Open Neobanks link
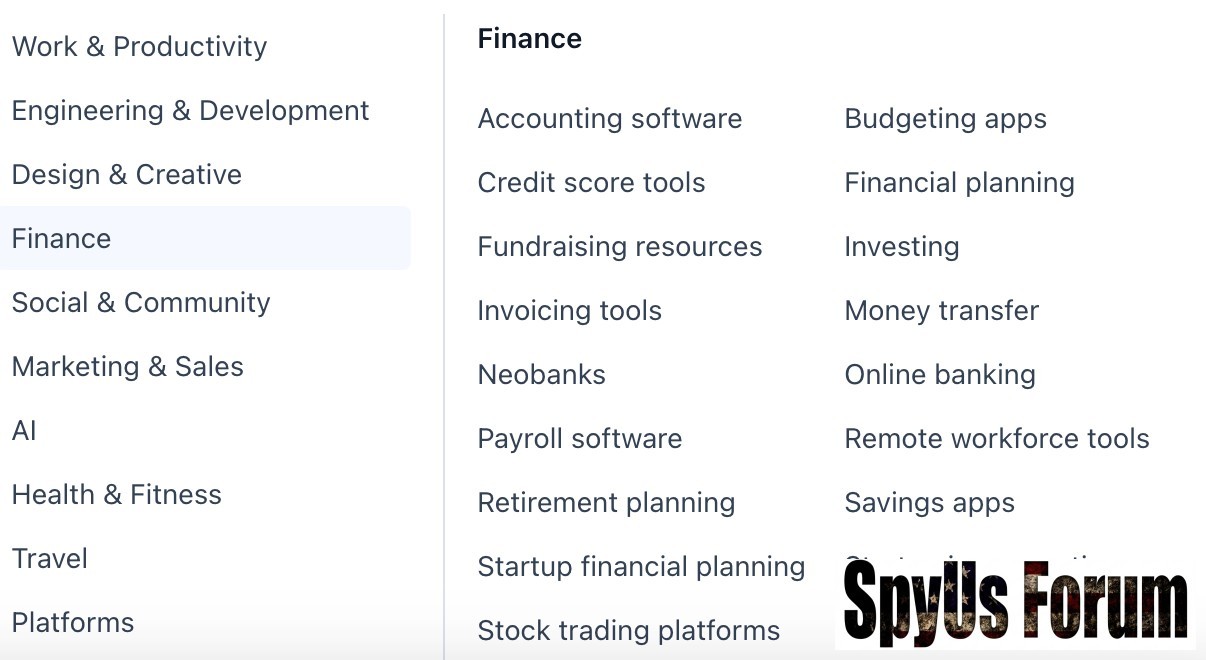This screenshot has height=660, width=1206. point(541,375)
